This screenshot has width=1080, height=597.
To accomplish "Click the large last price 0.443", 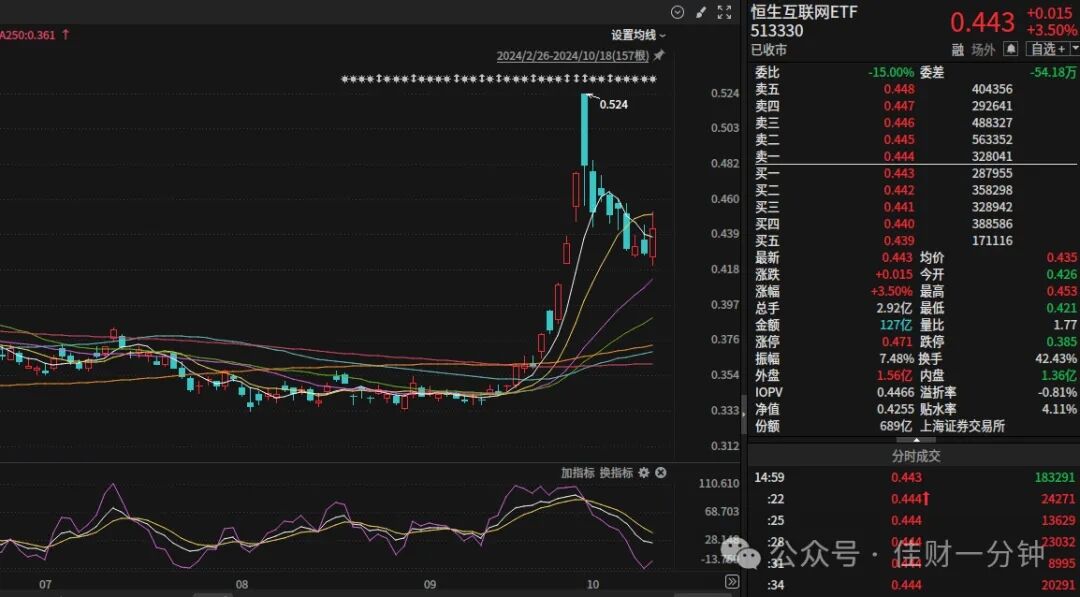I will click(x=982, y=22).
